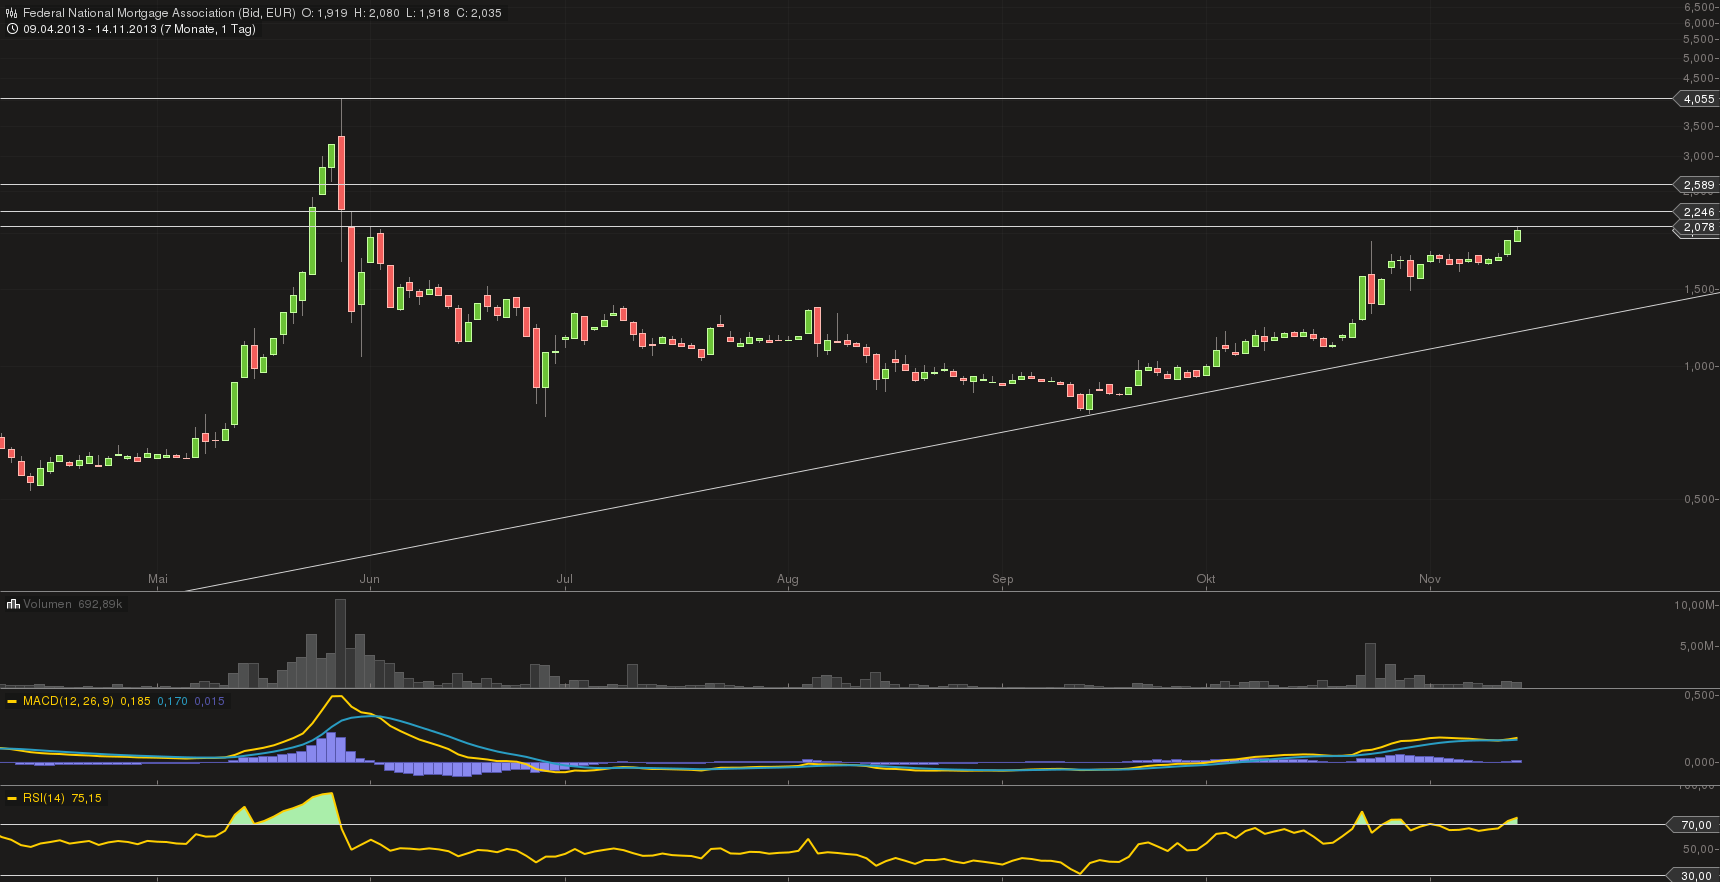Click the Volumen indicator label
The image size is (1720, 882).
pos(48,604)
